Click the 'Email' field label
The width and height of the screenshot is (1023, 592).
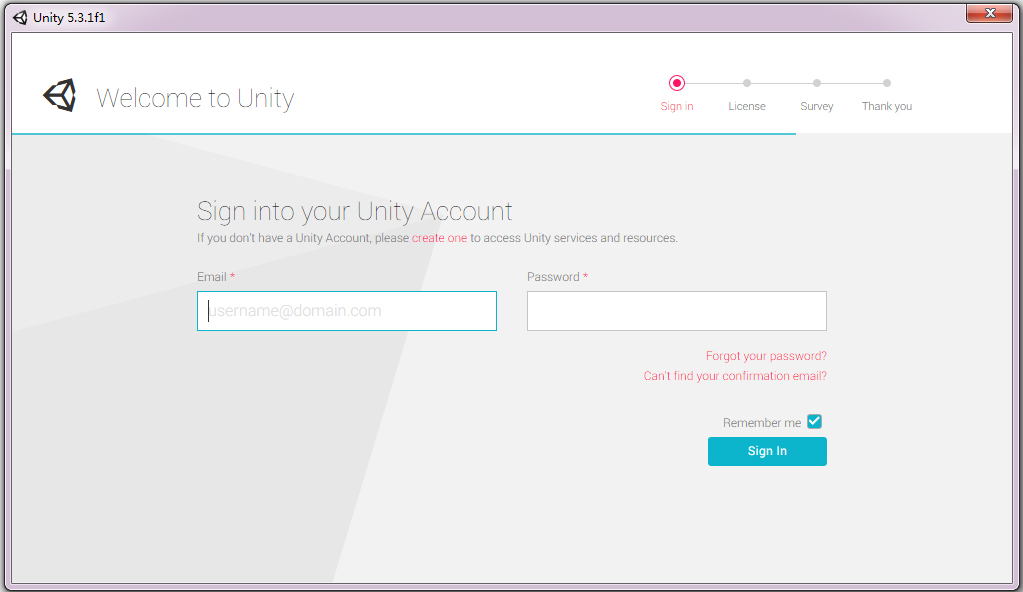212,277
